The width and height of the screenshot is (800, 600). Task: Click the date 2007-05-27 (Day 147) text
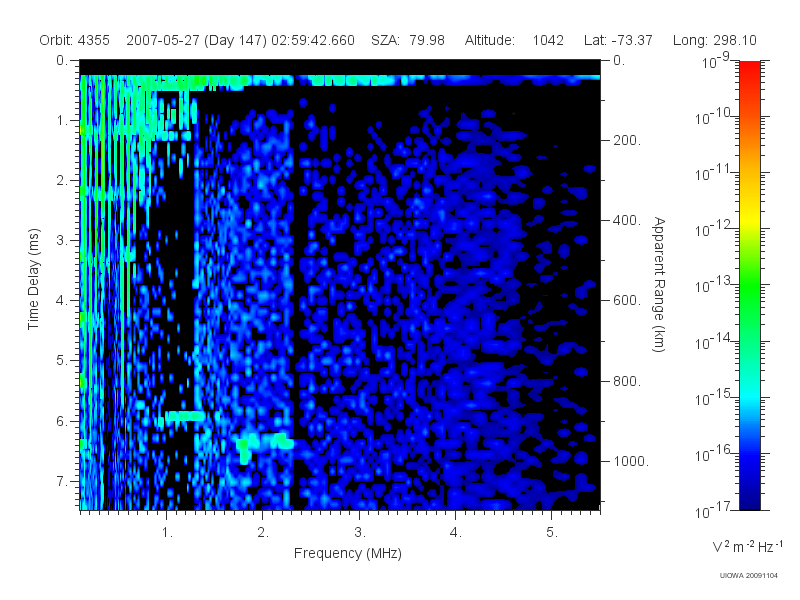coord(196,40)
